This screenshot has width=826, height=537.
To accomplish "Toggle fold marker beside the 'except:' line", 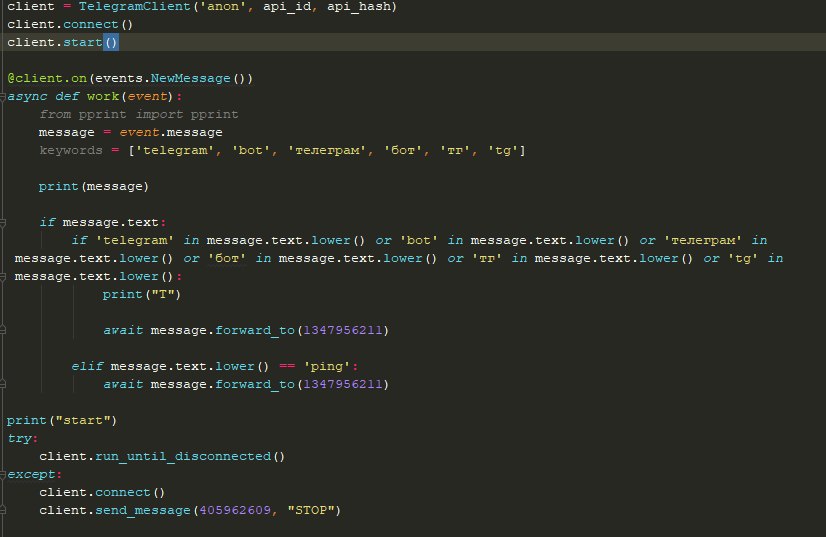I will pyautogui.click(x=3, y=474).
